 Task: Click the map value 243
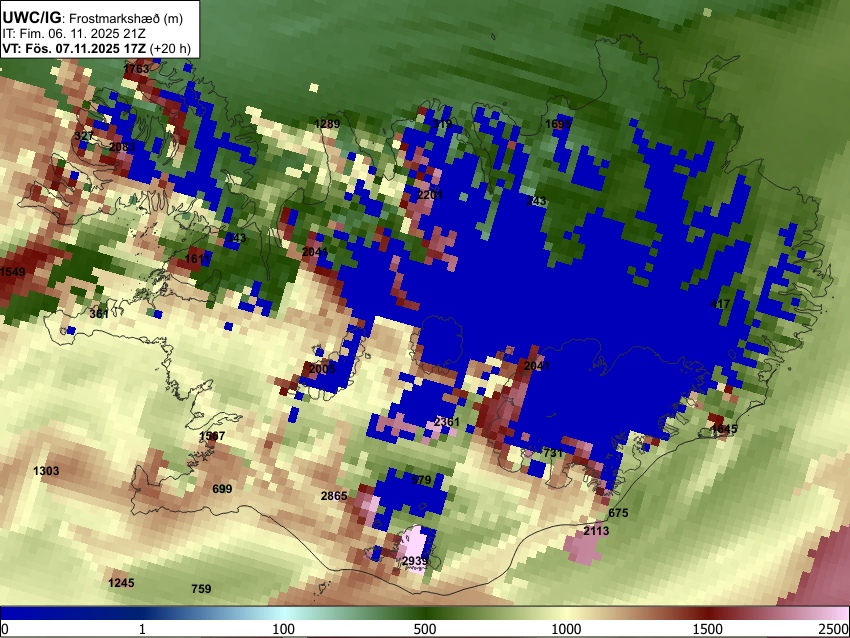536,201
